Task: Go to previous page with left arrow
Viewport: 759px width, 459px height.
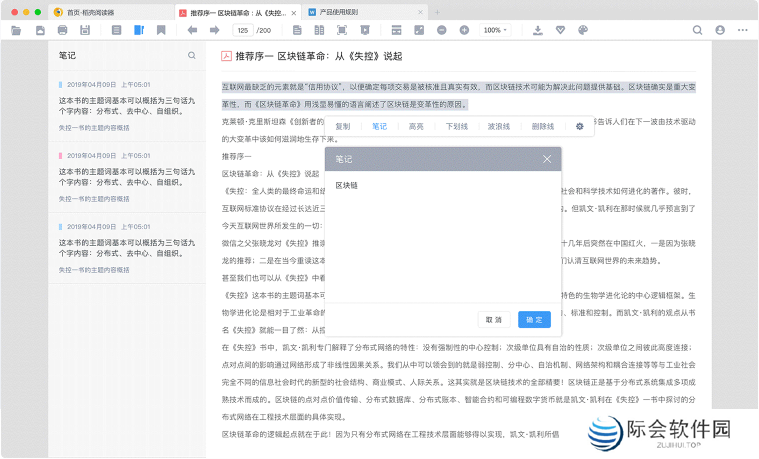Action: tap(192, 30)
